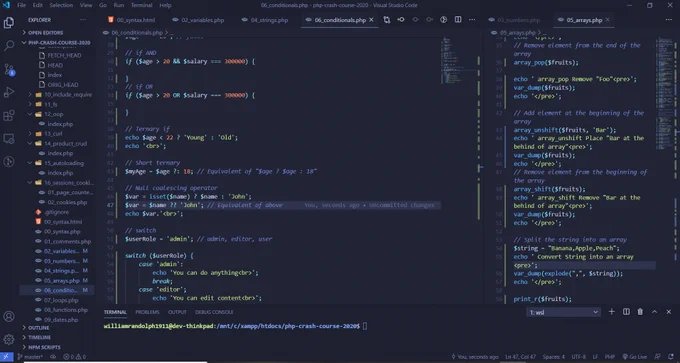This screenshot has height=363, width=680.
Task: Open the Explorer view in the activity bar
Action: pyautogui.click(x=9, y=23)
